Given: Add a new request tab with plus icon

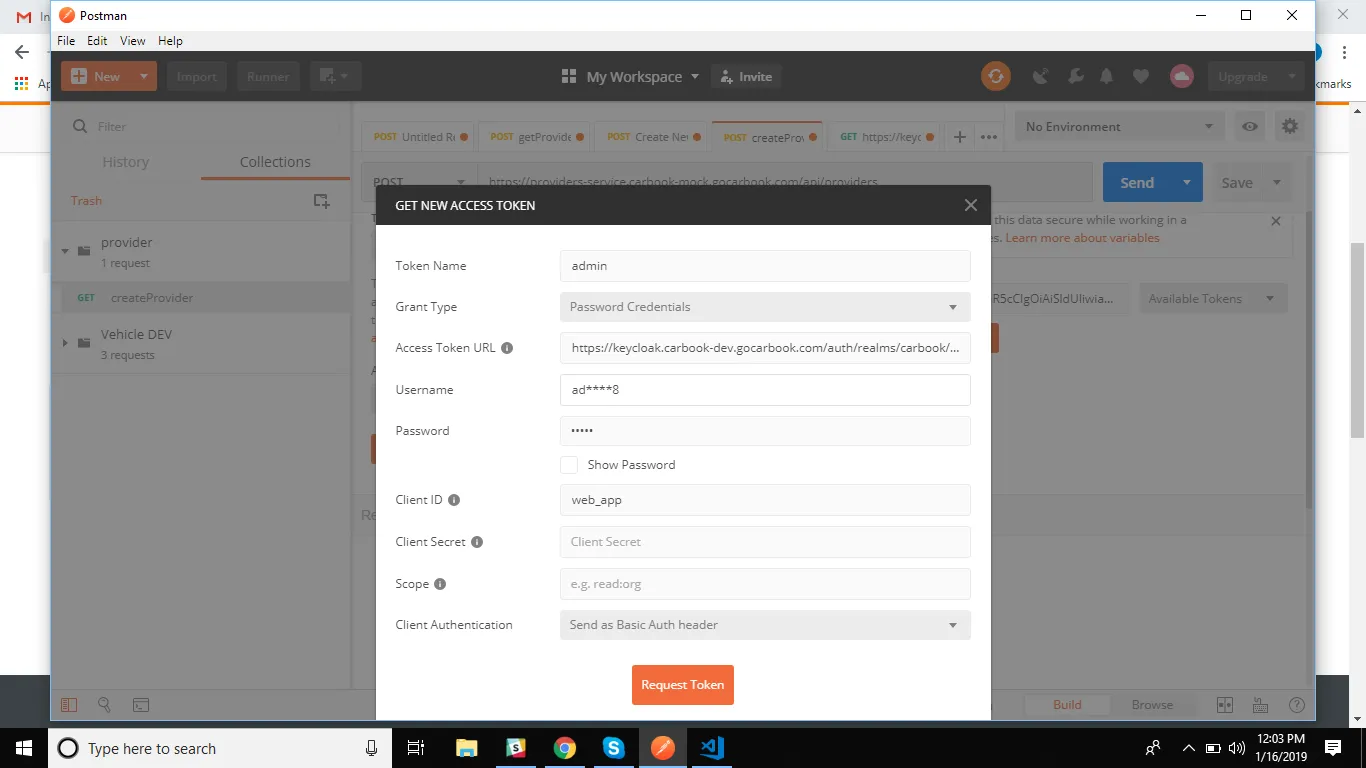Looking at the screenshot, I should pyautogui.click(x=960, y=137).
